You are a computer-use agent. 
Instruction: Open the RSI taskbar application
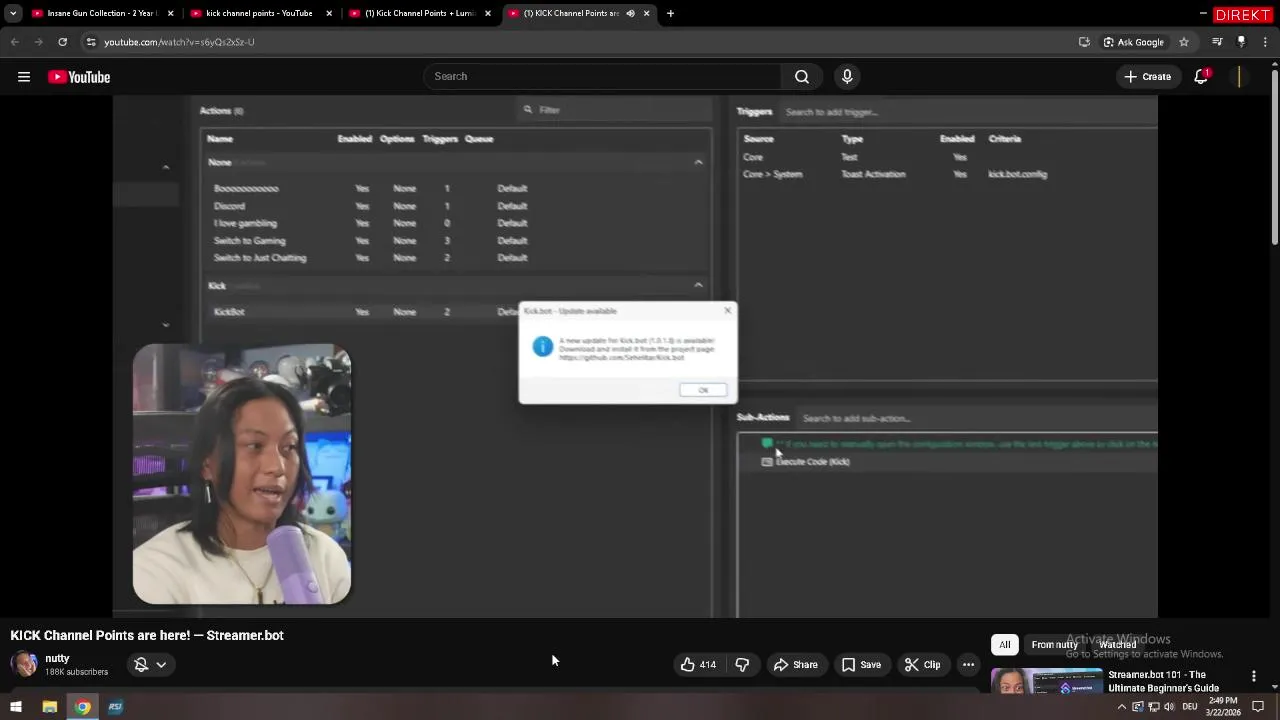(x=115, y=707)
